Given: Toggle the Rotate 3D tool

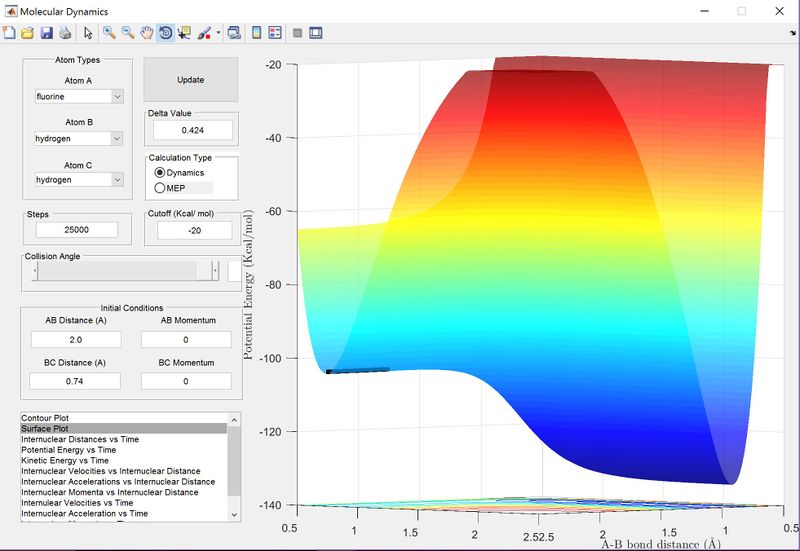Looking at the screenshot, I should pos(165,33).
